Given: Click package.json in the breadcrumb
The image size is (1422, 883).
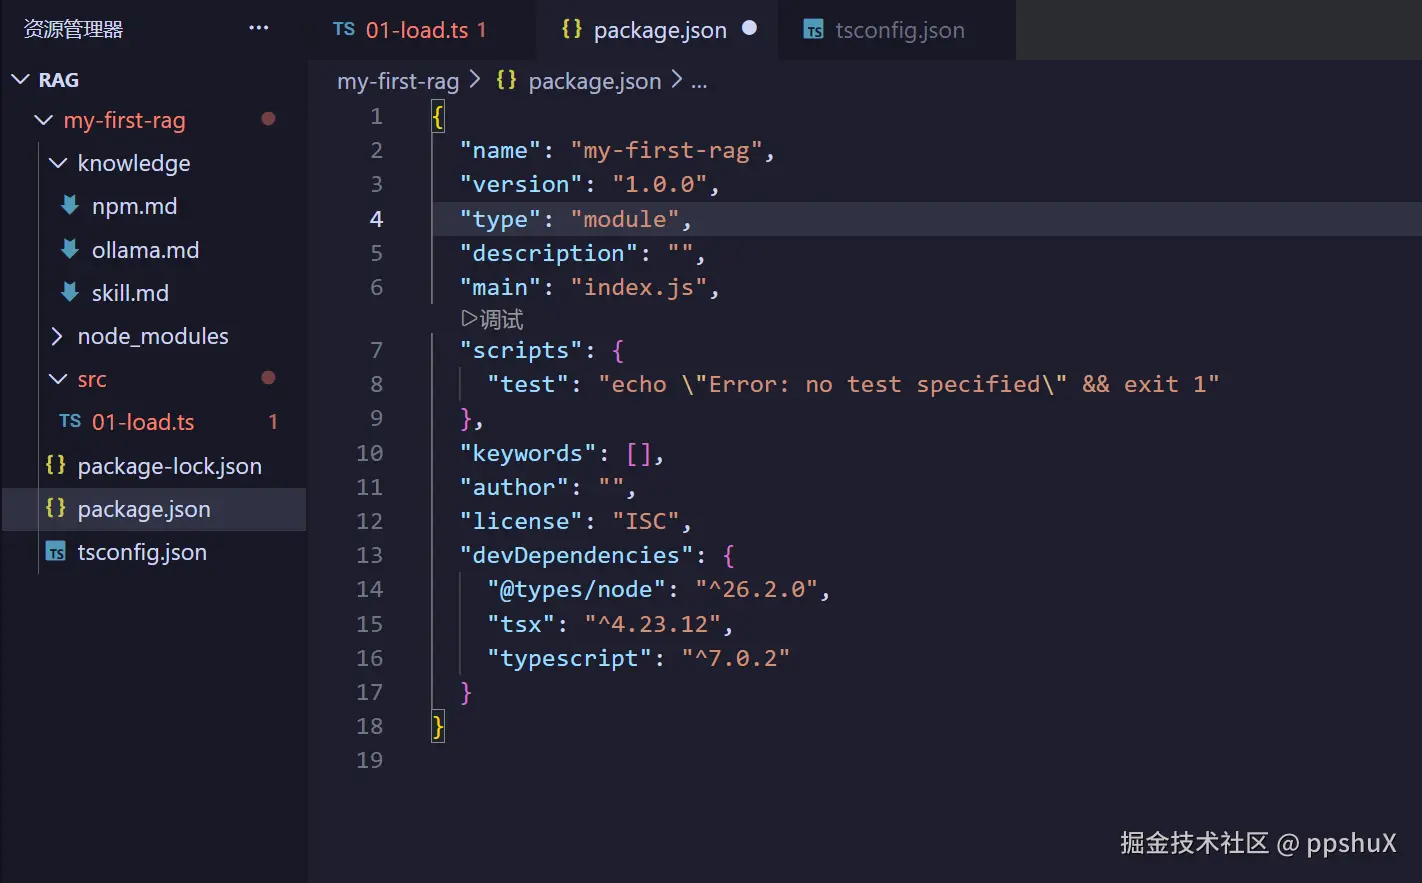Looking at the screenshot, I should (595, 81).
